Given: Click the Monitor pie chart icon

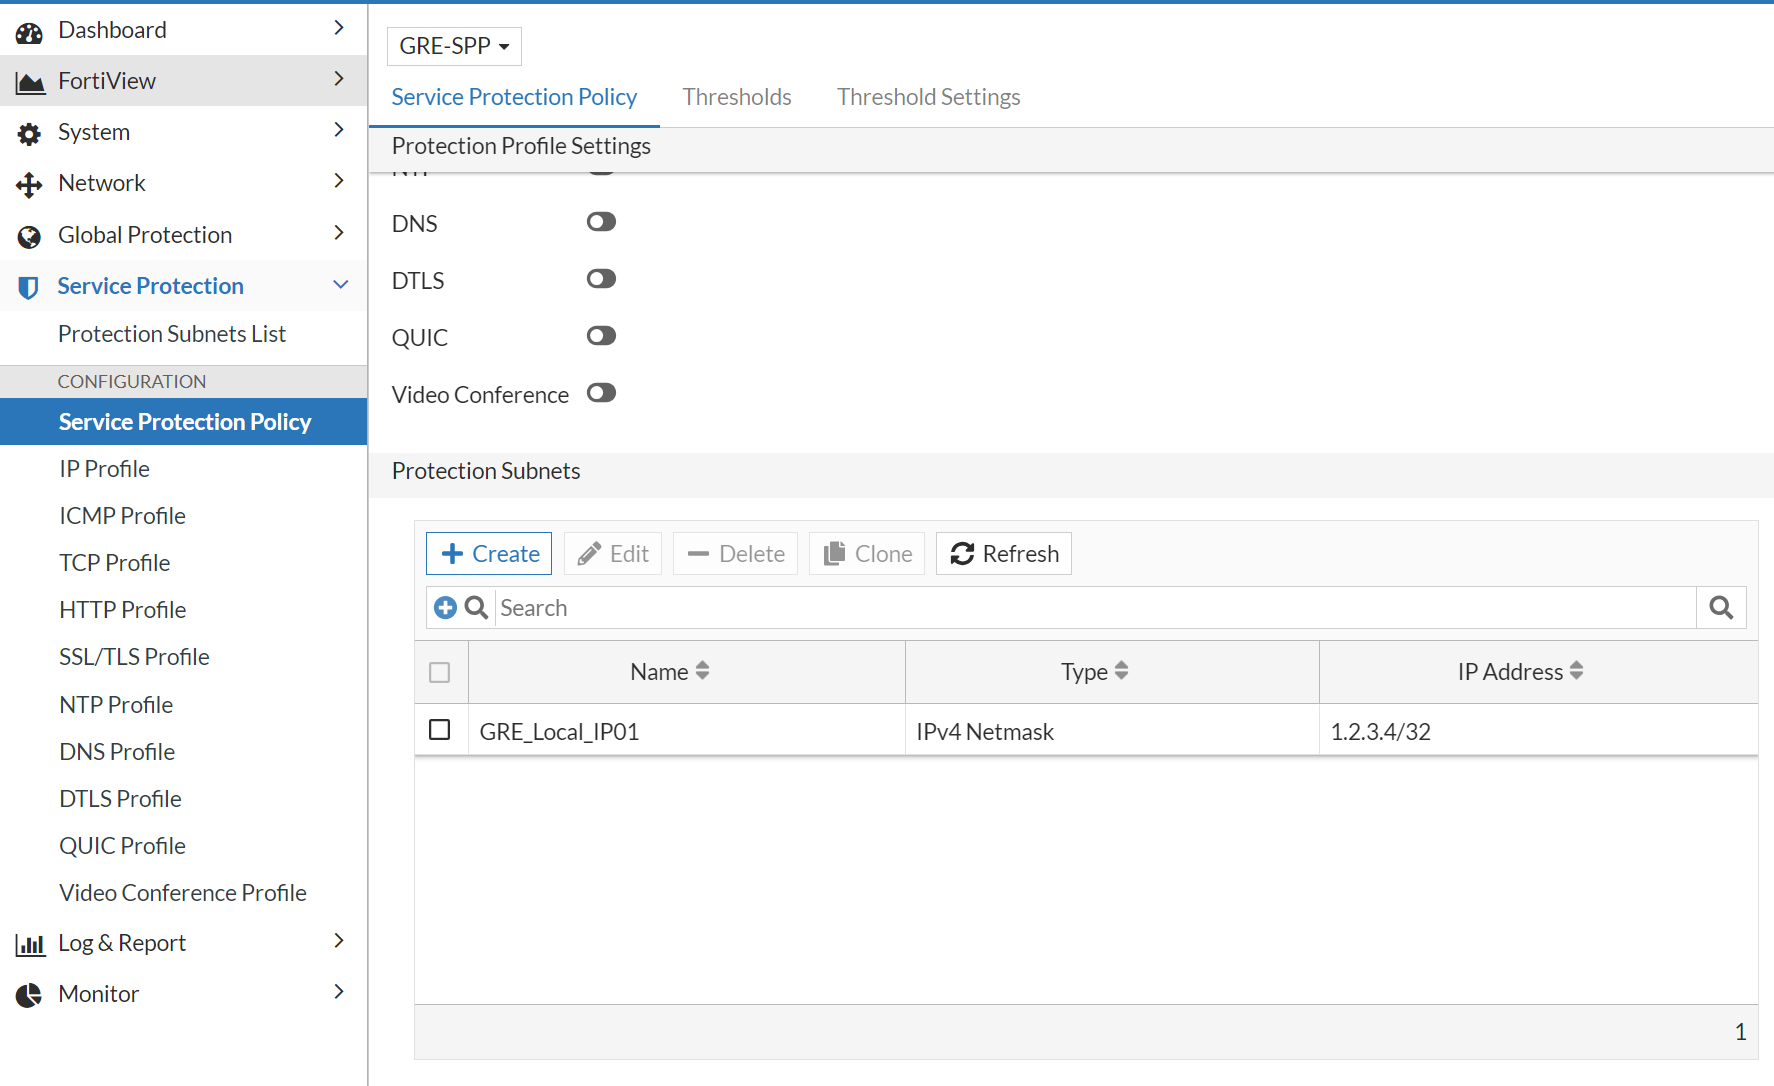Looking at the screenshot, I should tap(29, 993).
